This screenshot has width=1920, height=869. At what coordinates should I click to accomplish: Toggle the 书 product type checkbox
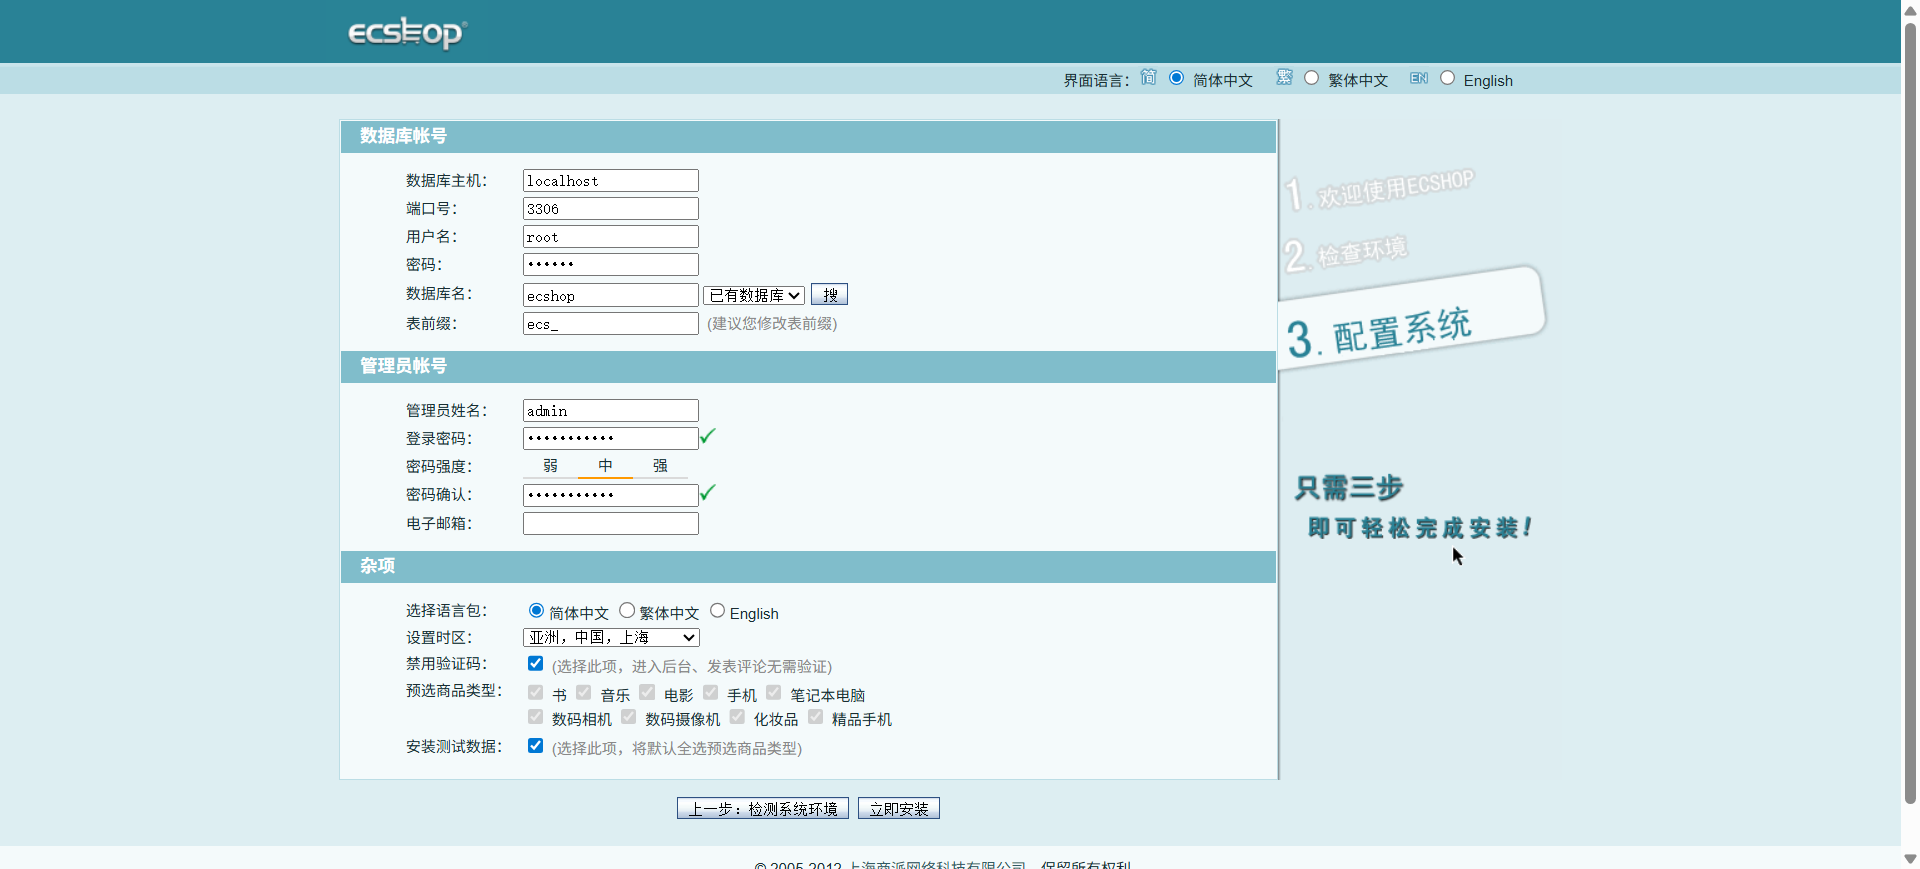coord(535,692)
